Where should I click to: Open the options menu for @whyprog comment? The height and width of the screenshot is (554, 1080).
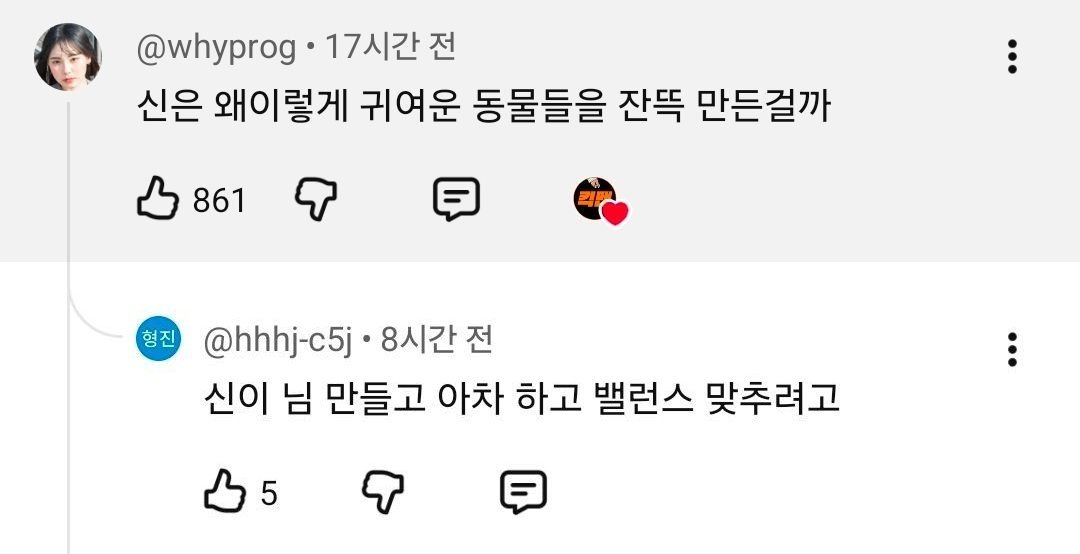pos(1012,57)
